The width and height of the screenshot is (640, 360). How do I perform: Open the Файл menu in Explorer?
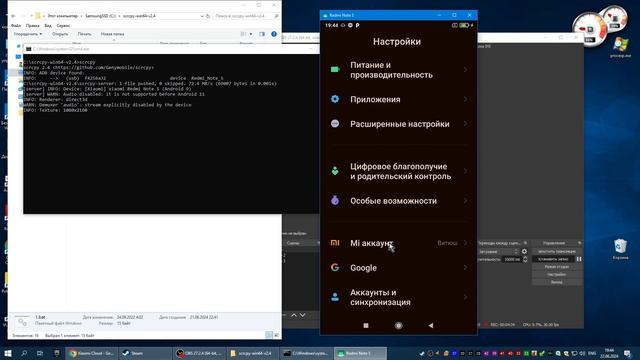point(16,25)
